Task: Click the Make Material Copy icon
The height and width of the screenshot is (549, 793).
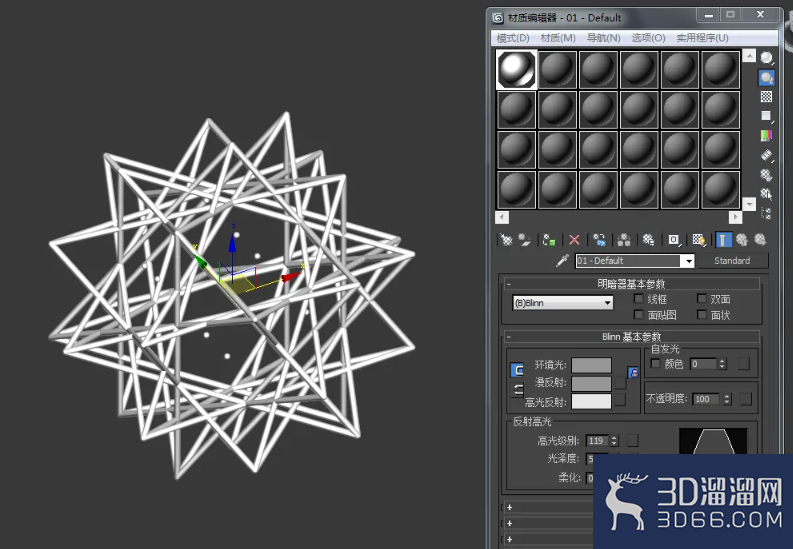Action: point(599,240)
